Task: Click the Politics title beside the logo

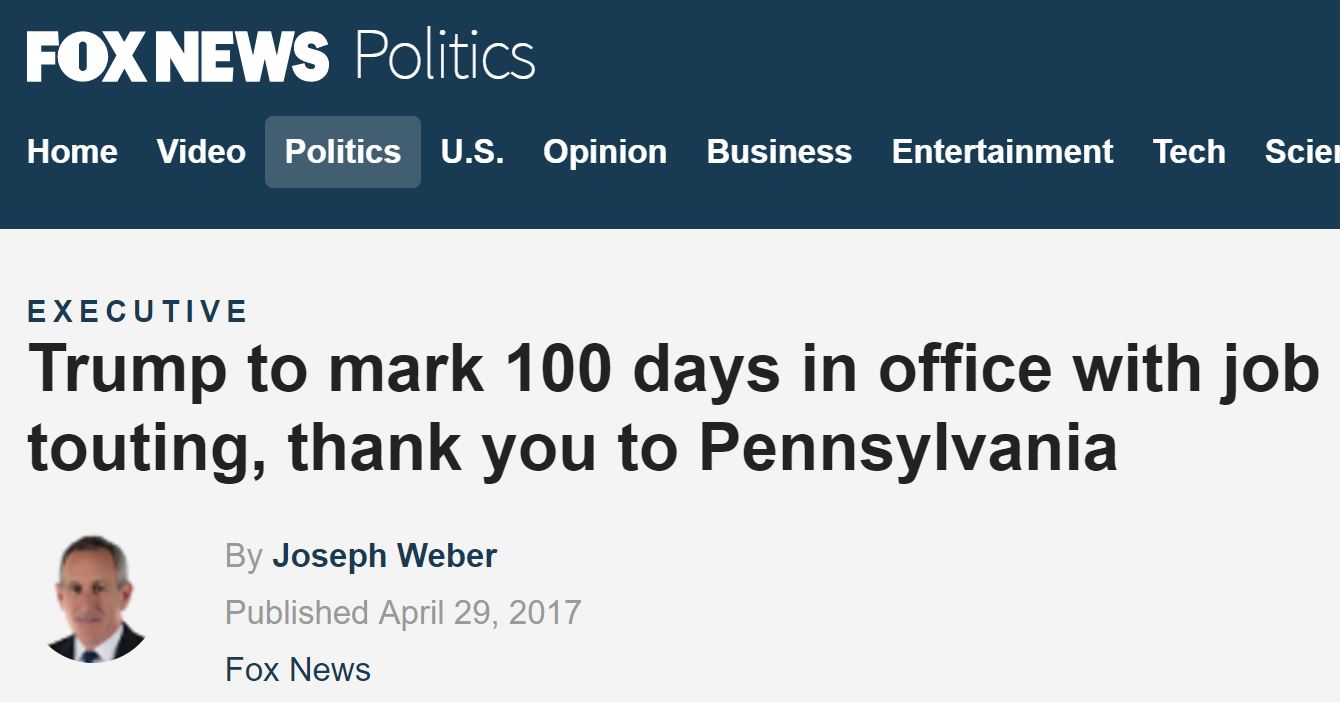Action: (x=445, y=57)
